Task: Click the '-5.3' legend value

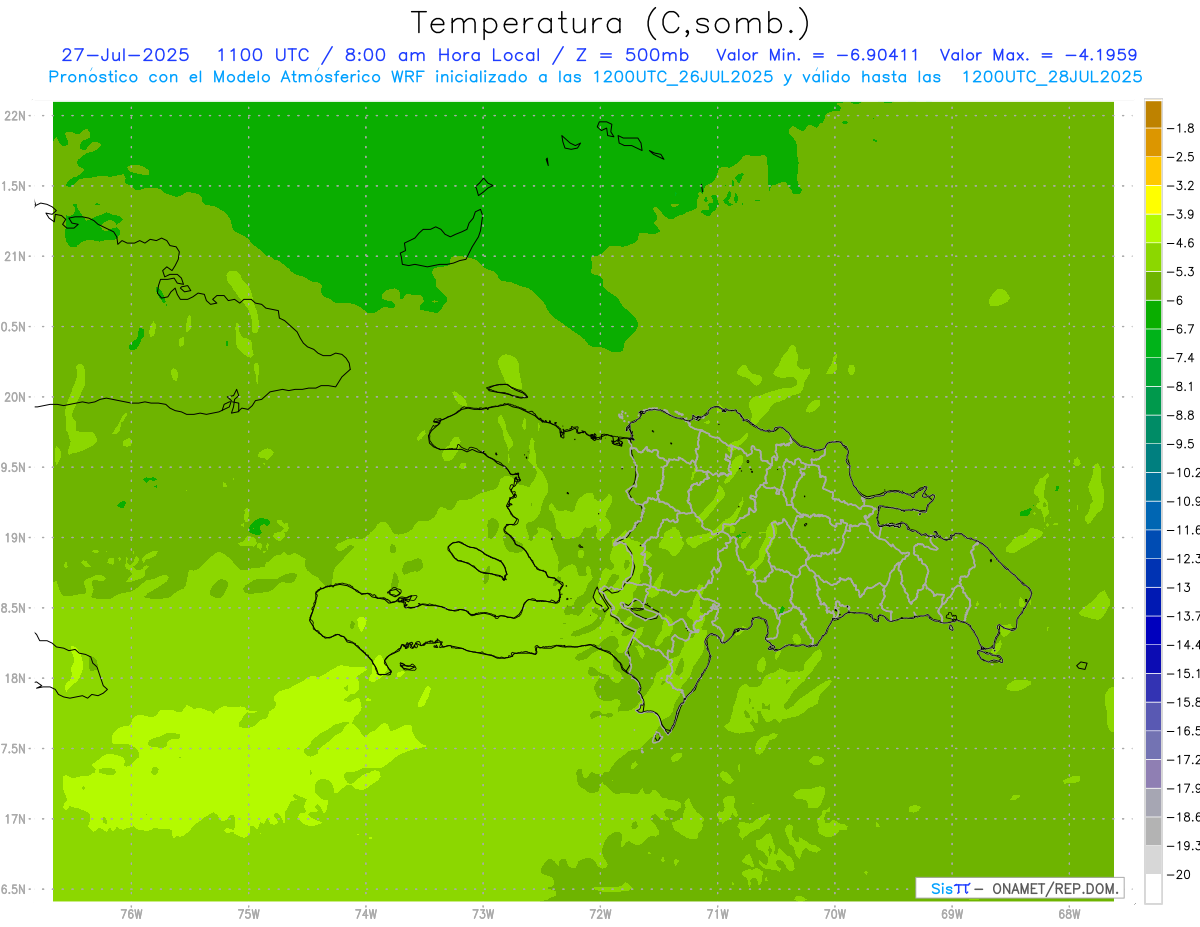Action: [x=1181, y=272]
